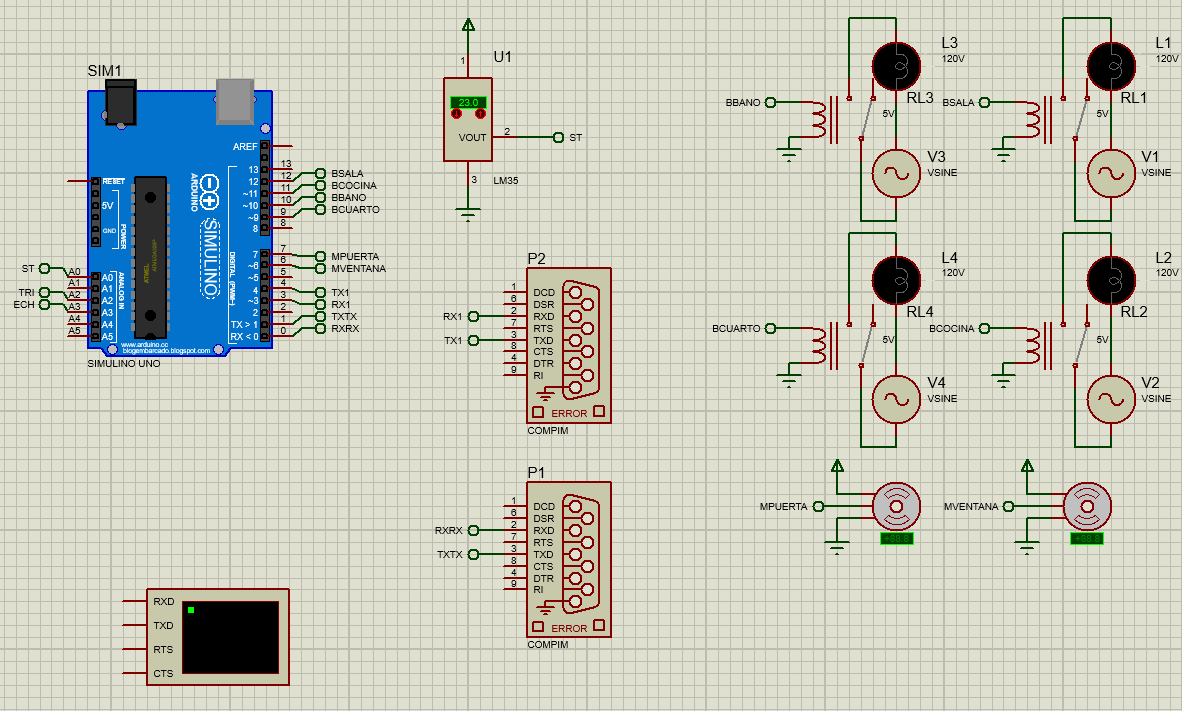Click the MVENTANA terminal at the servo
1182x711 pixels.
click(x=1009, y=507)
